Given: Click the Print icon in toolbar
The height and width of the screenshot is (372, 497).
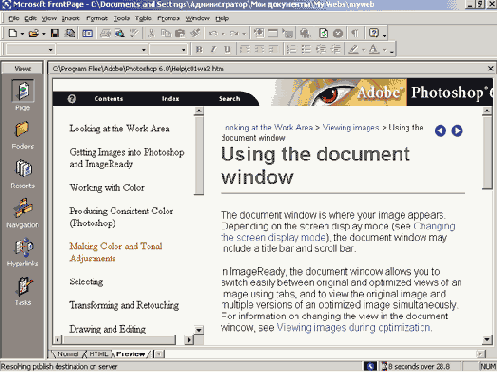Looking at the screenshot, I should tap(105, 33).
